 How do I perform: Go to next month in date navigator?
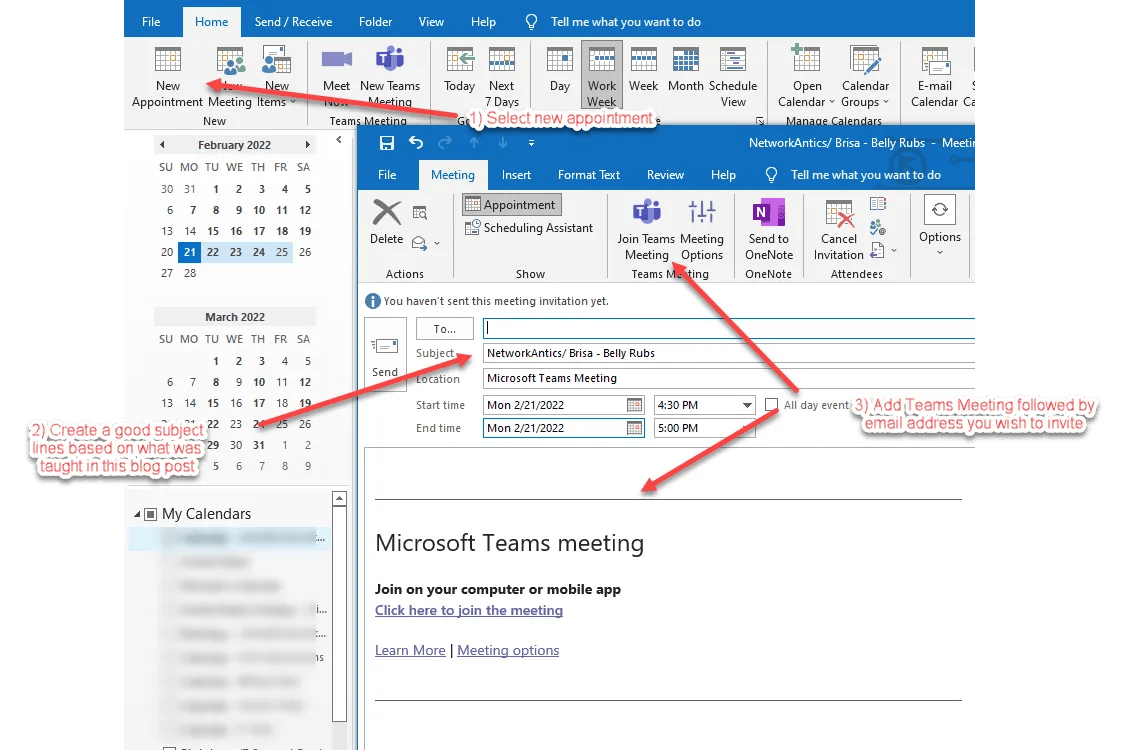(308, 145)
